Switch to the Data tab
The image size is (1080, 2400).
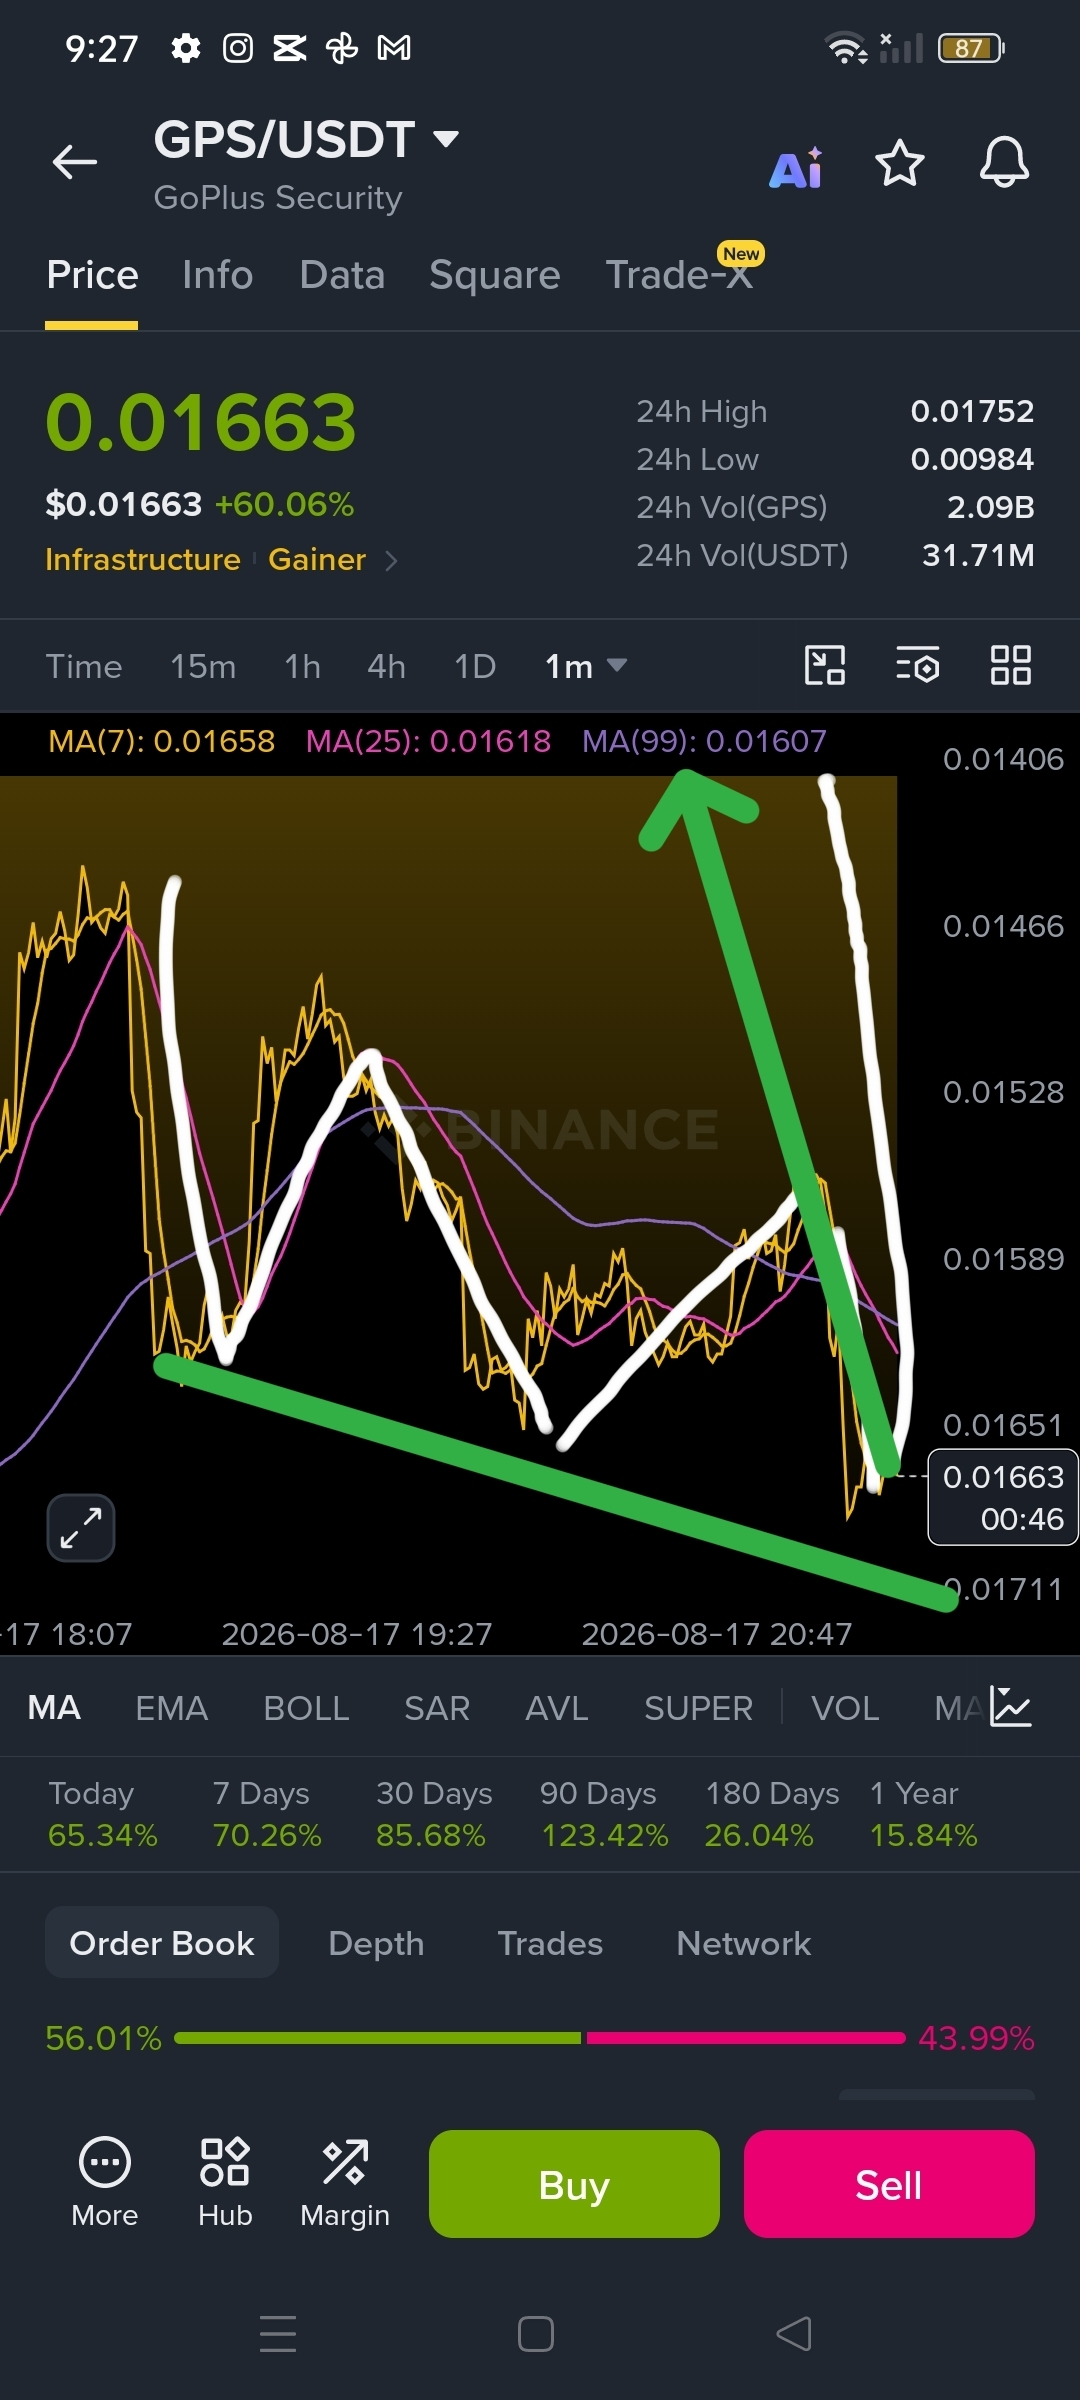(x=342, y=275)
